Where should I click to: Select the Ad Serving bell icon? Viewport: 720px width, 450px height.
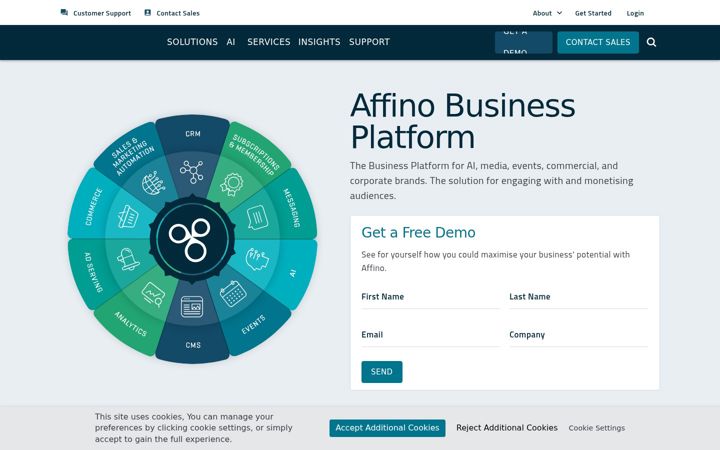point(128,259)
